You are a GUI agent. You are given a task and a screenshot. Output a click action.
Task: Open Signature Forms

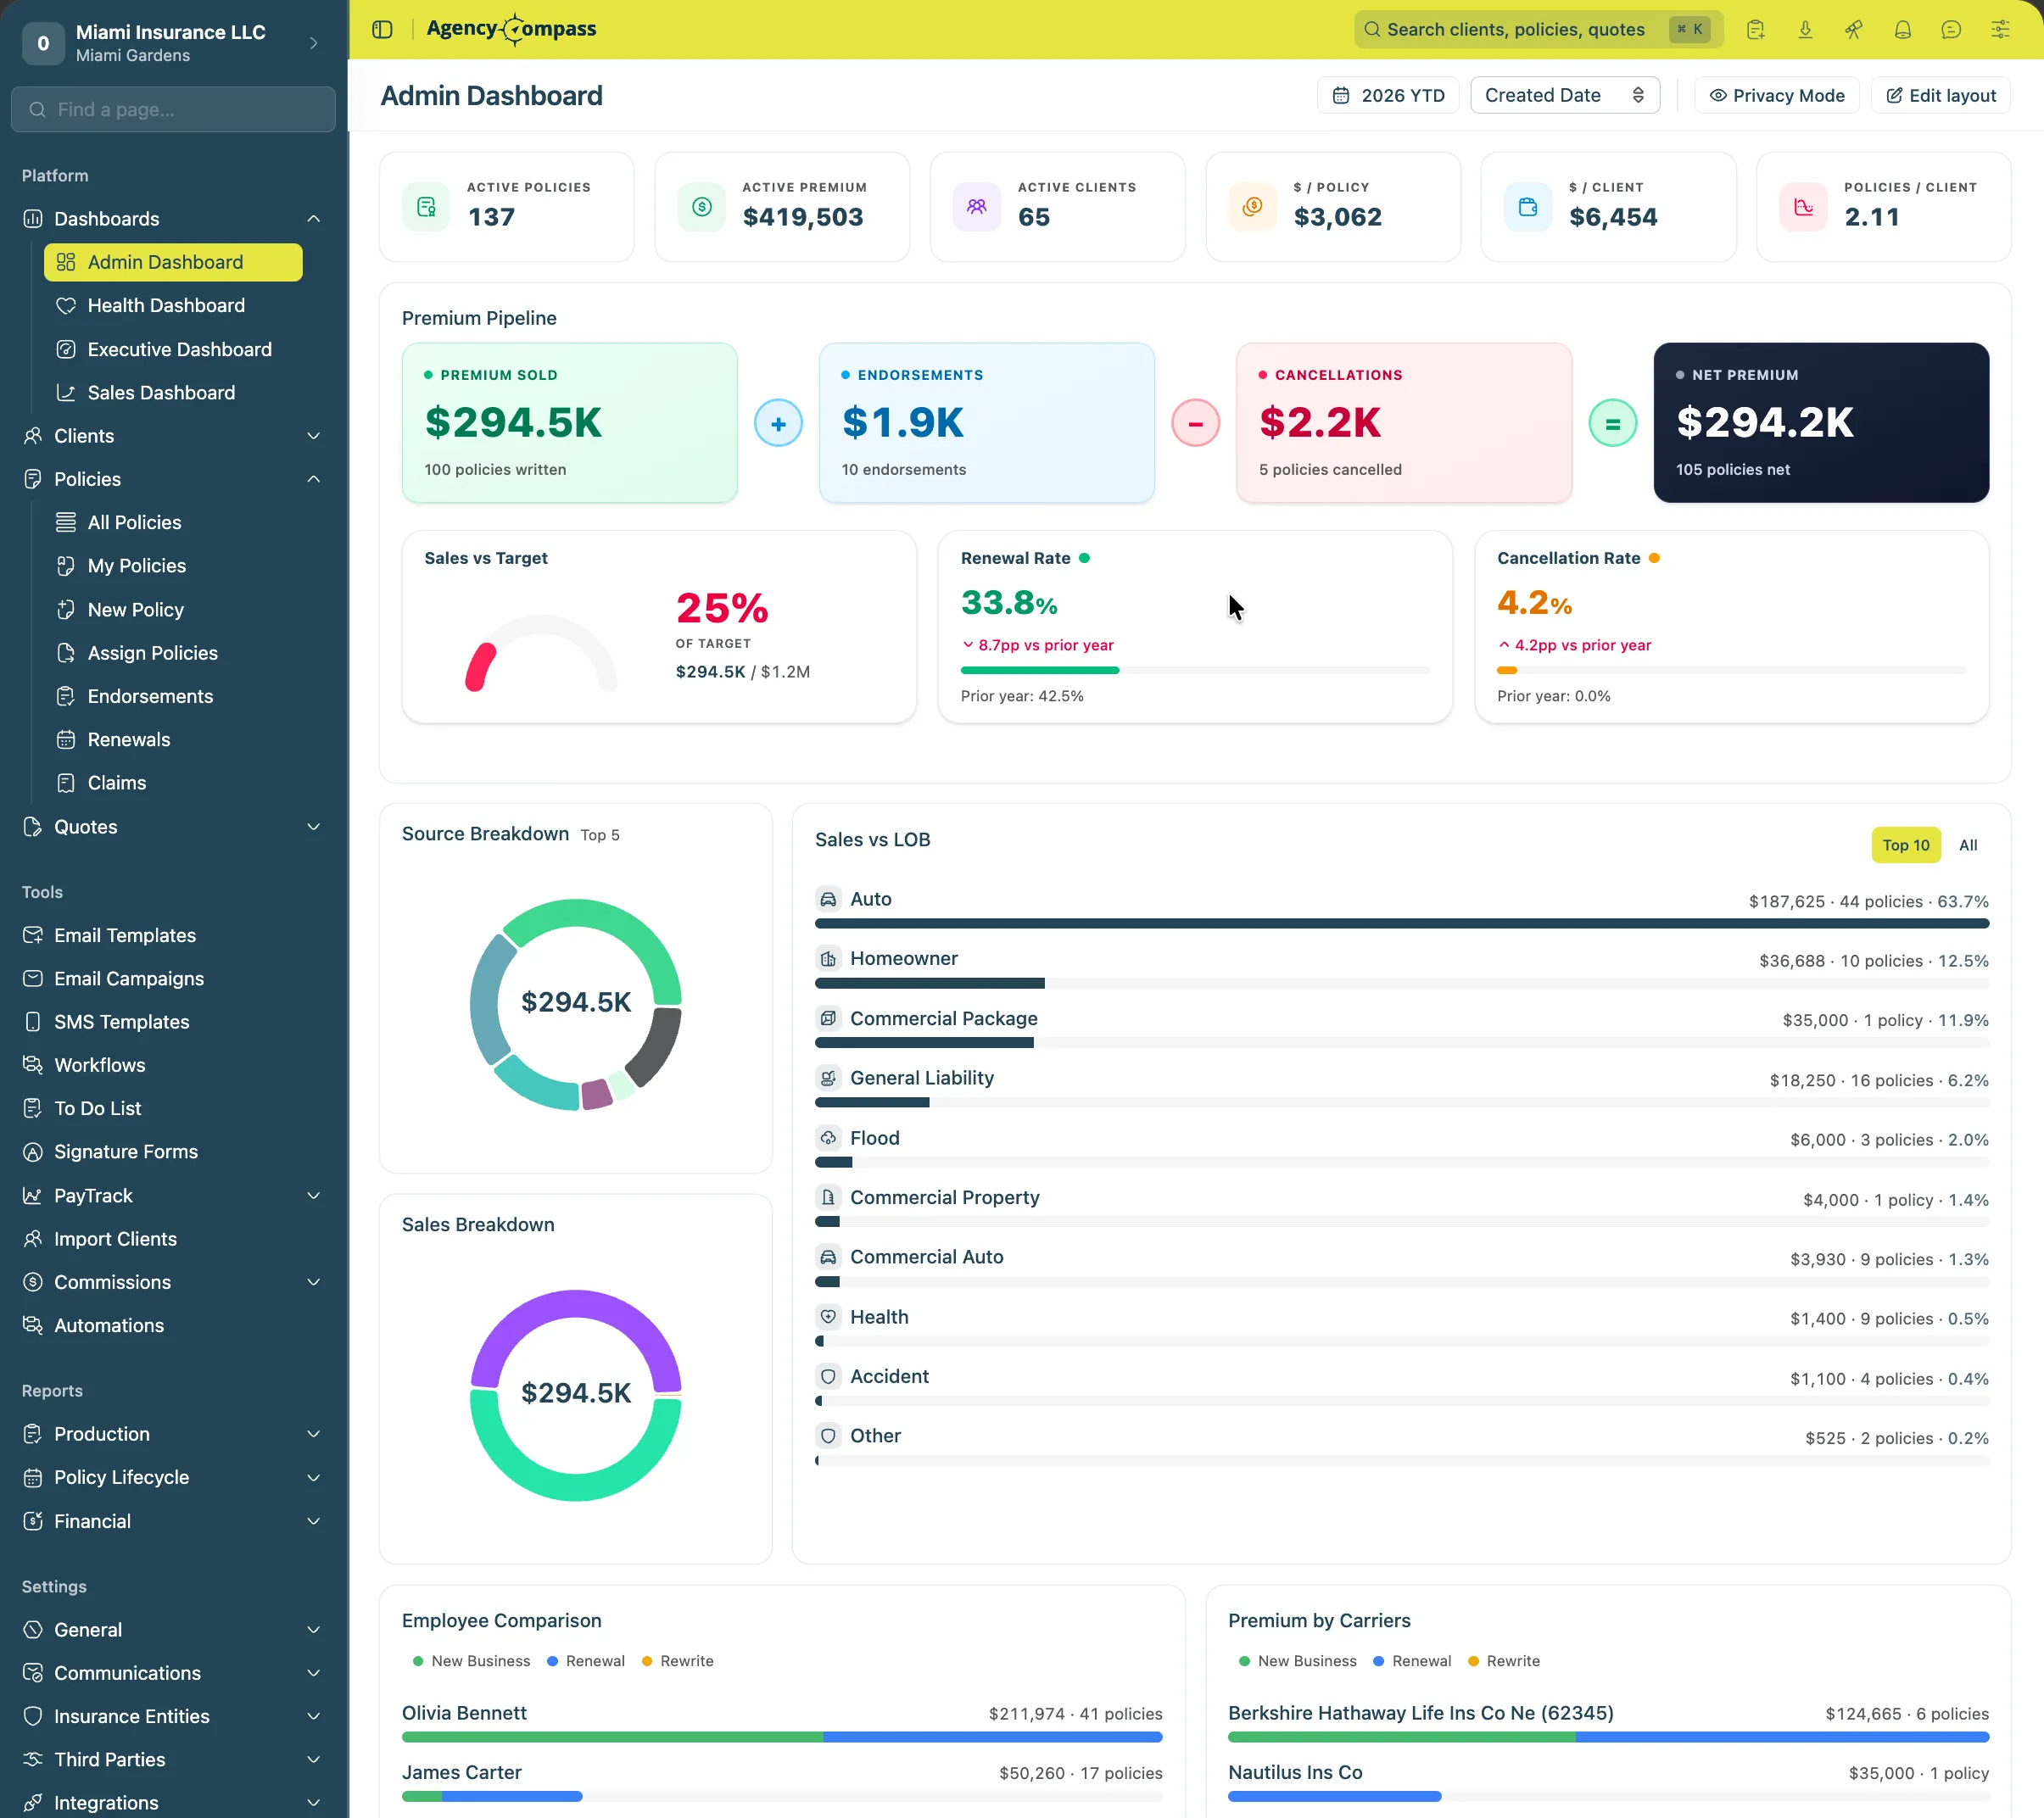(x=174, y=1152)
